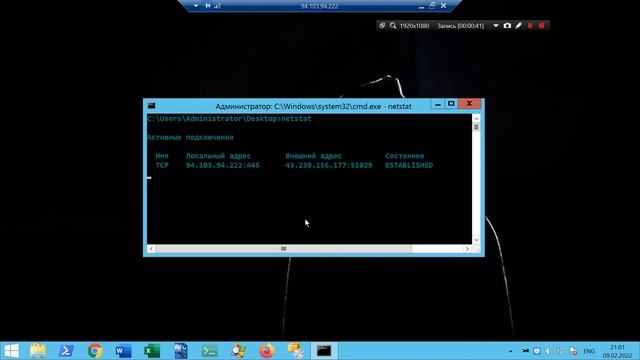Switch the ENG input language indicator
This screenshot has width=640, height=360.
click(589, 351)
